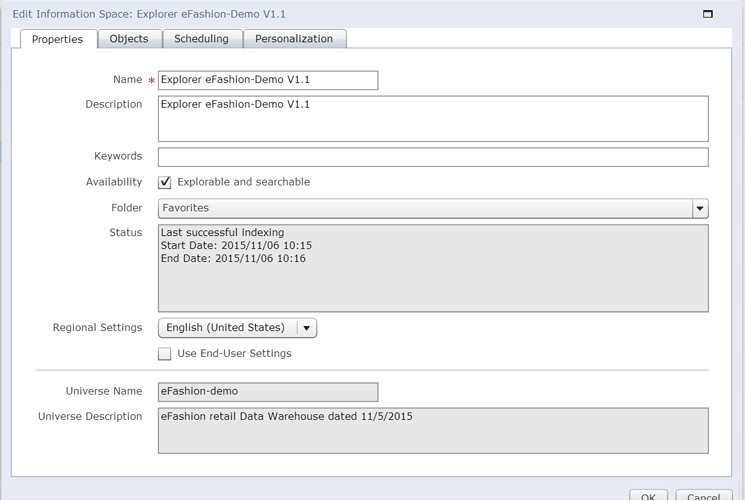Viewport: 745px width, 501px height.
Task: Click the Universe Description field
Action: point(433,430)
